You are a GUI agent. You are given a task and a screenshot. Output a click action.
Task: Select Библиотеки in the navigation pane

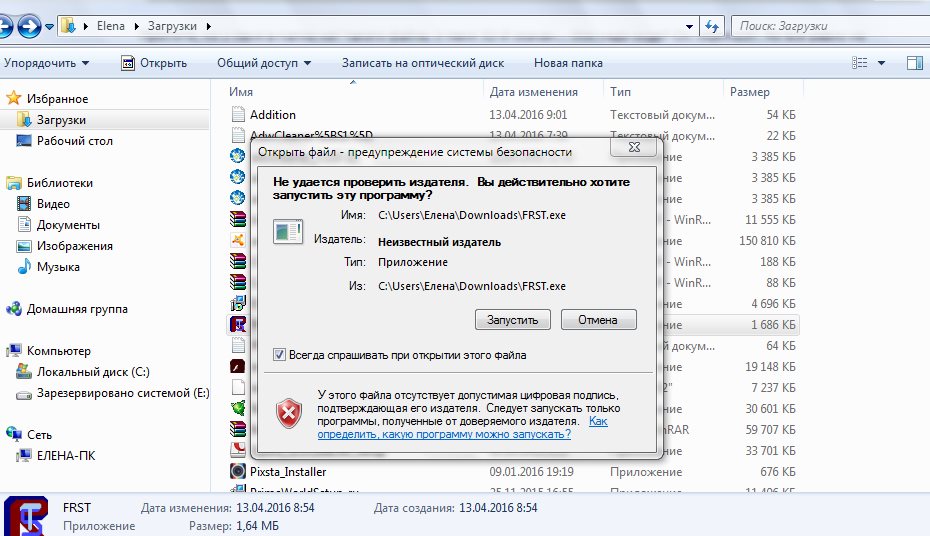coord(60,183)
